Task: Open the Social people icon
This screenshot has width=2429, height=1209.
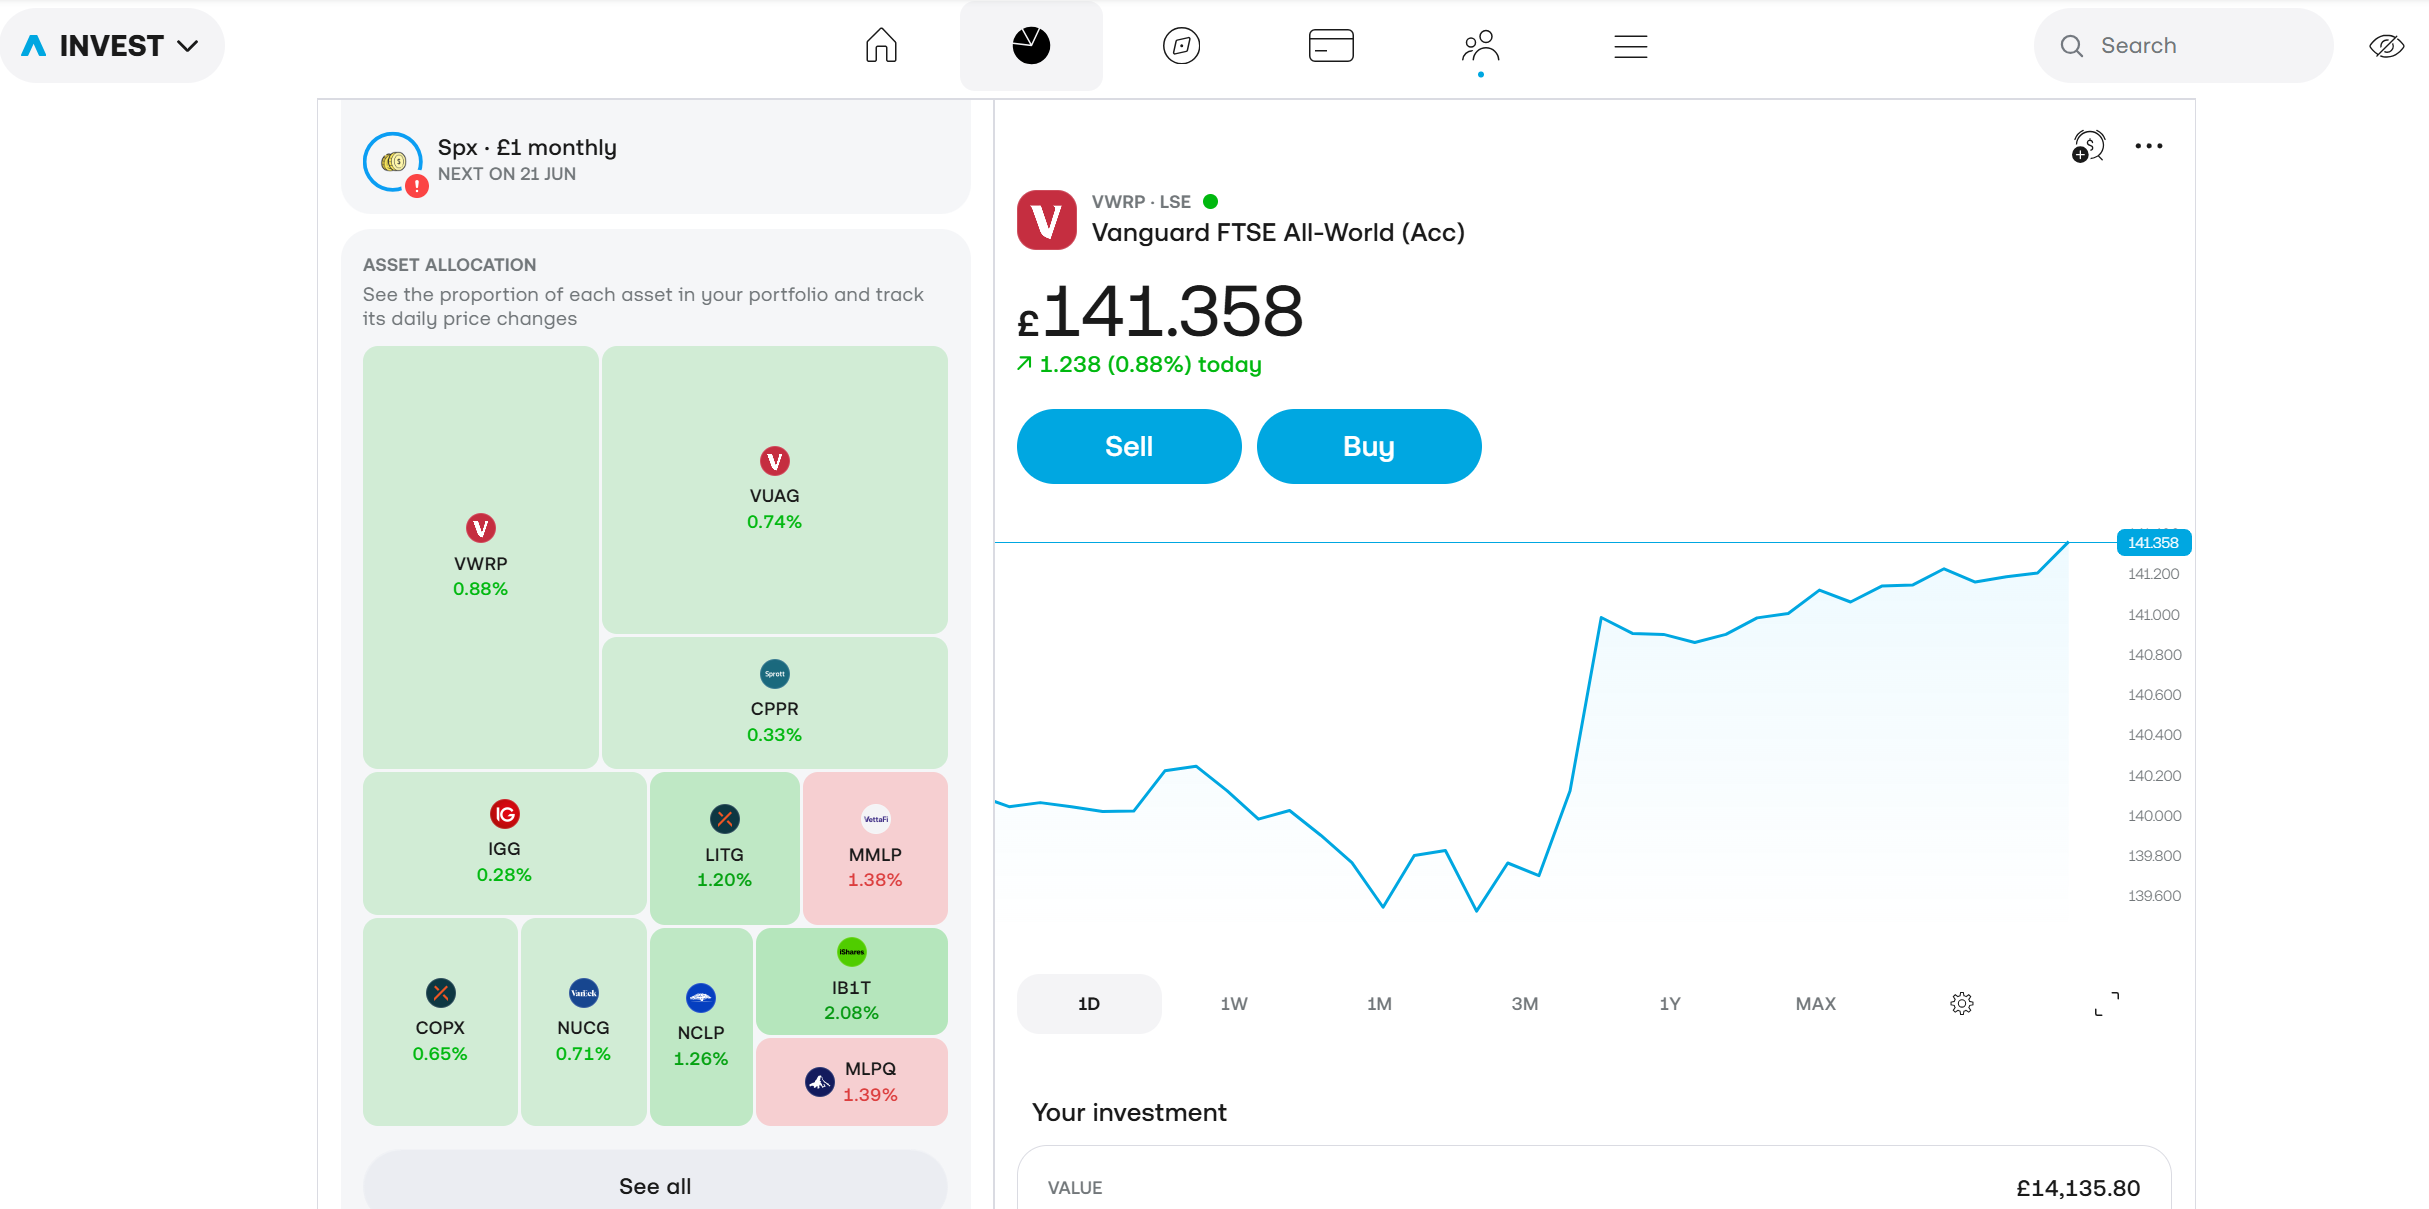Action: [x=1481, y=46]
